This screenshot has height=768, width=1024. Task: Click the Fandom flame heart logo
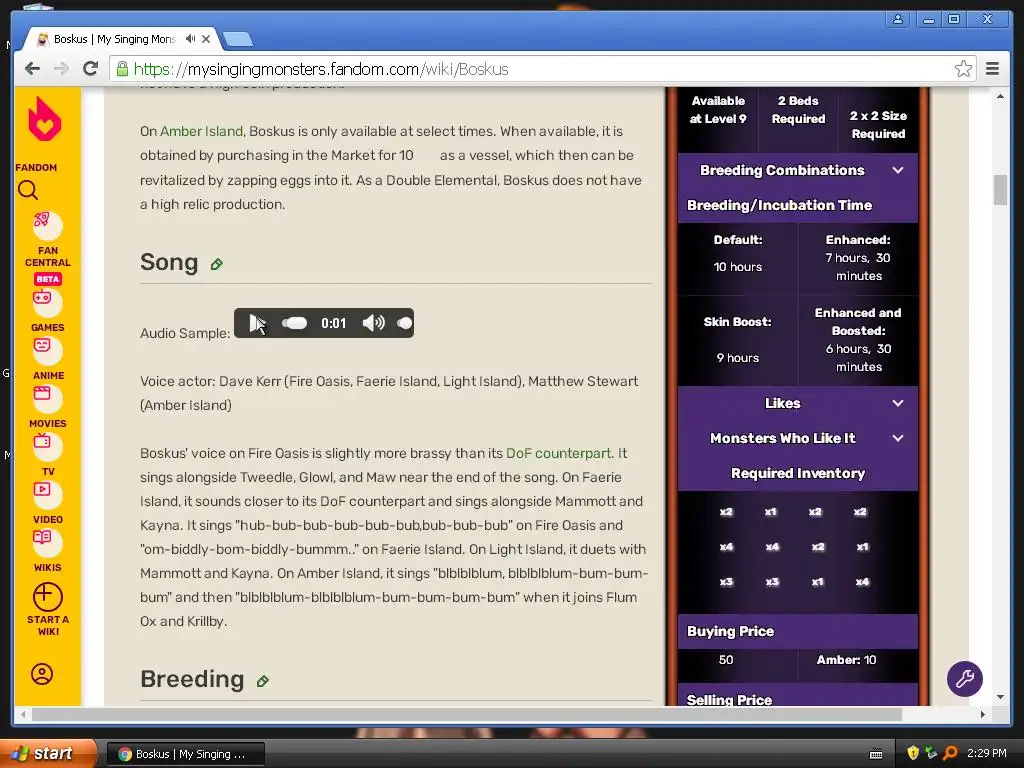[44, 119]
